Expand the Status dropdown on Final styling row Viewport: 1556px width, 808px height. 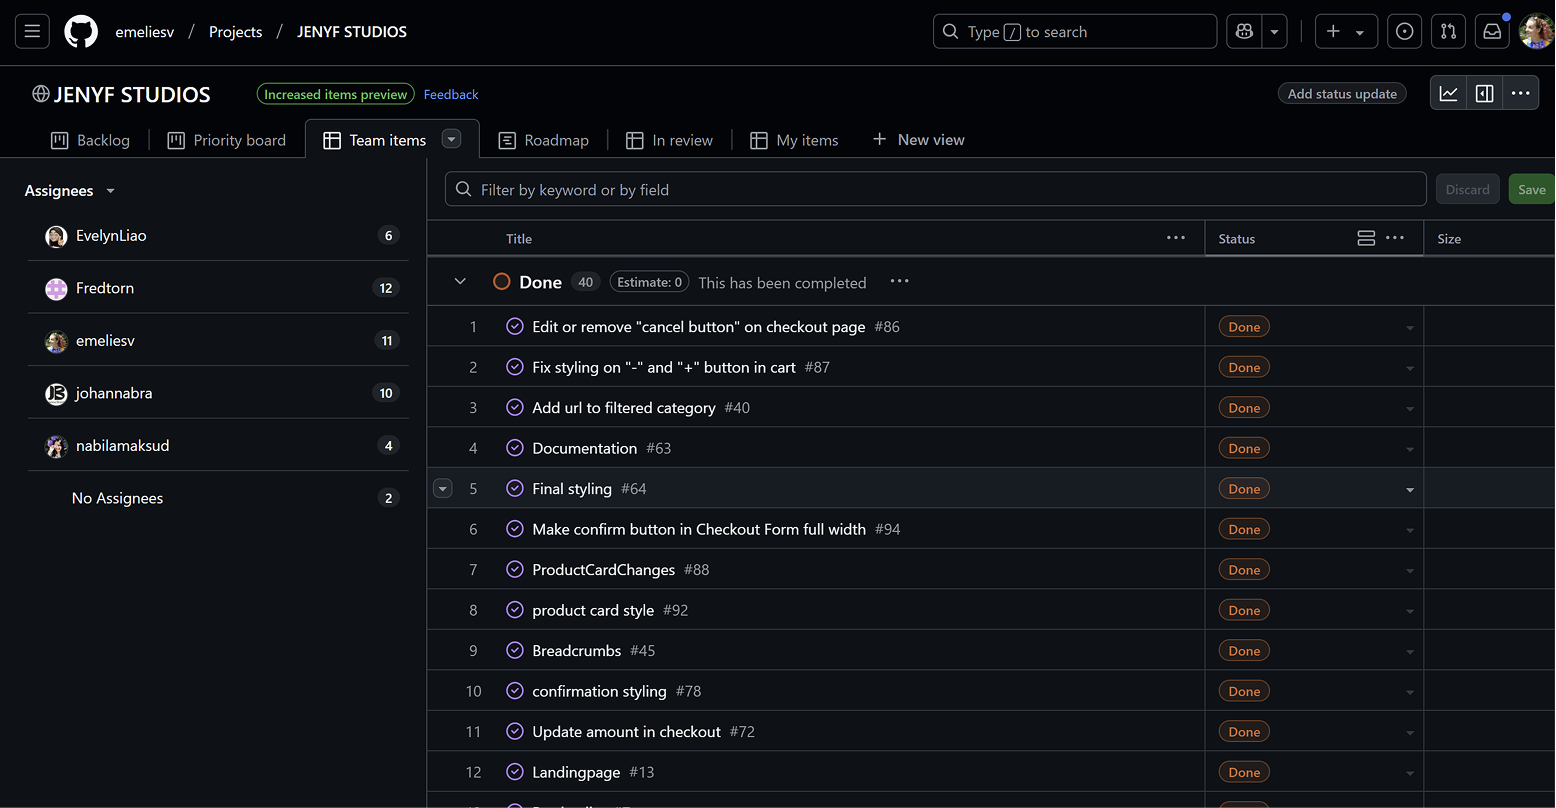1410,488
